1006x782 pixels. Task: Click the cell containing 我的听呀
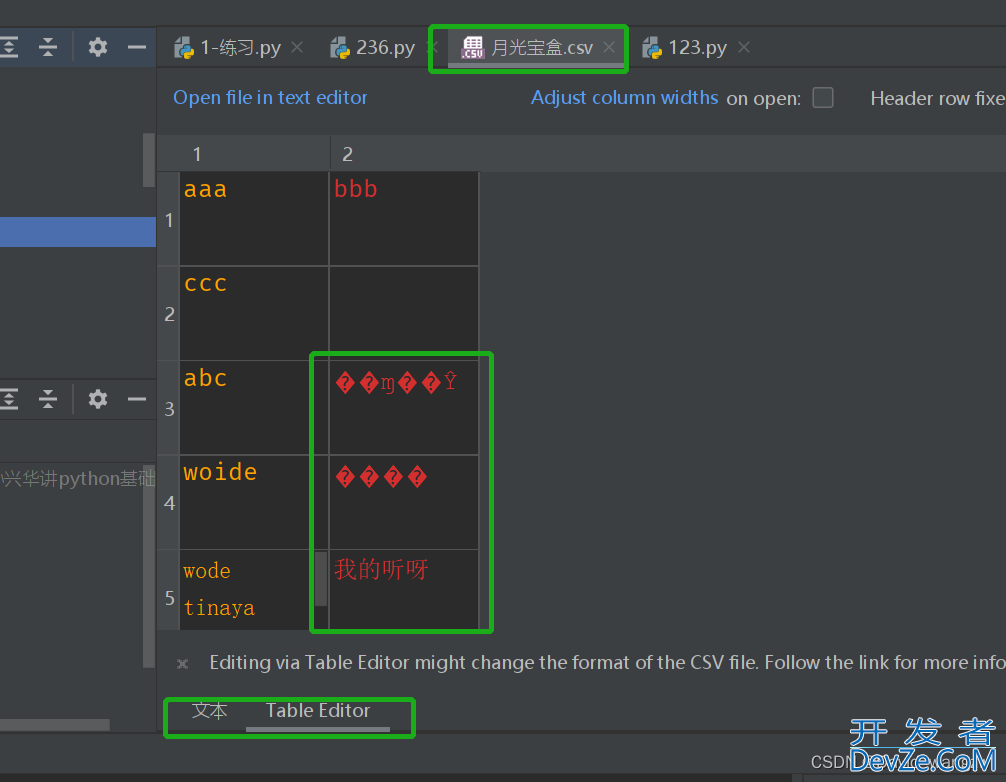coord(404,589)
